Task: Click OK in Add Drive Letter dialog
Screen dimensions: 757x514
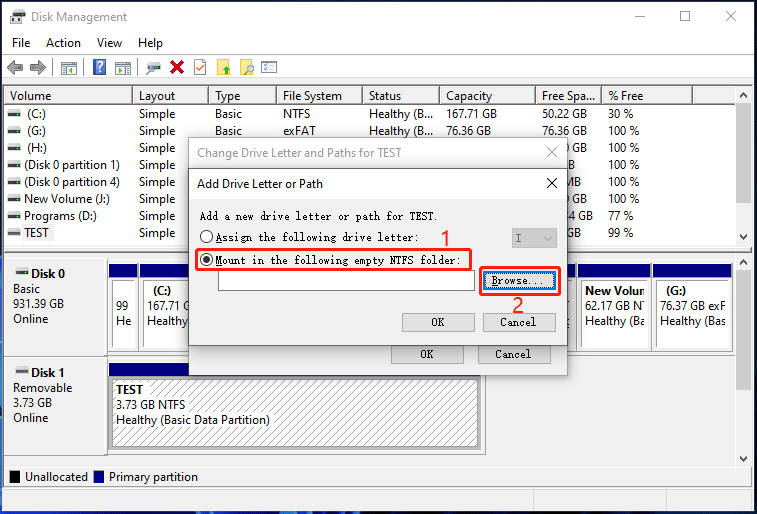Action: pos(438,322)
